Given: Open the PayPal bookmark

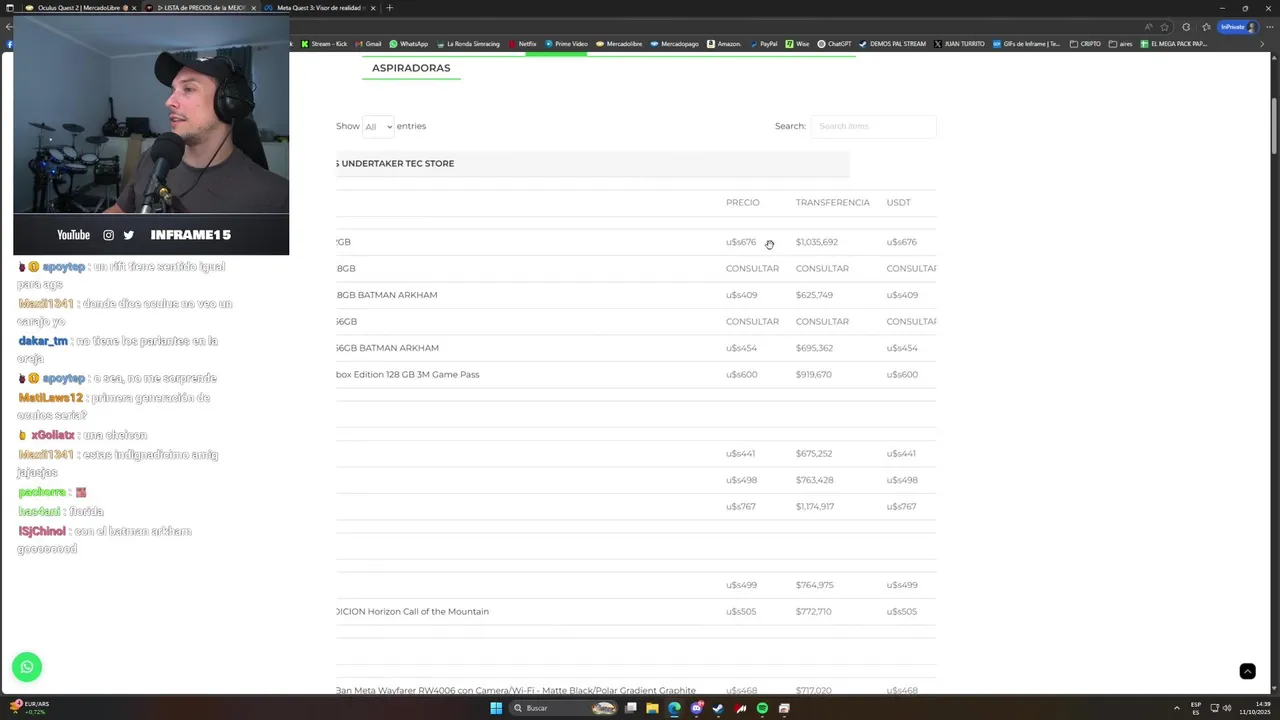Looking at the screenshot, I should (764, 44).
